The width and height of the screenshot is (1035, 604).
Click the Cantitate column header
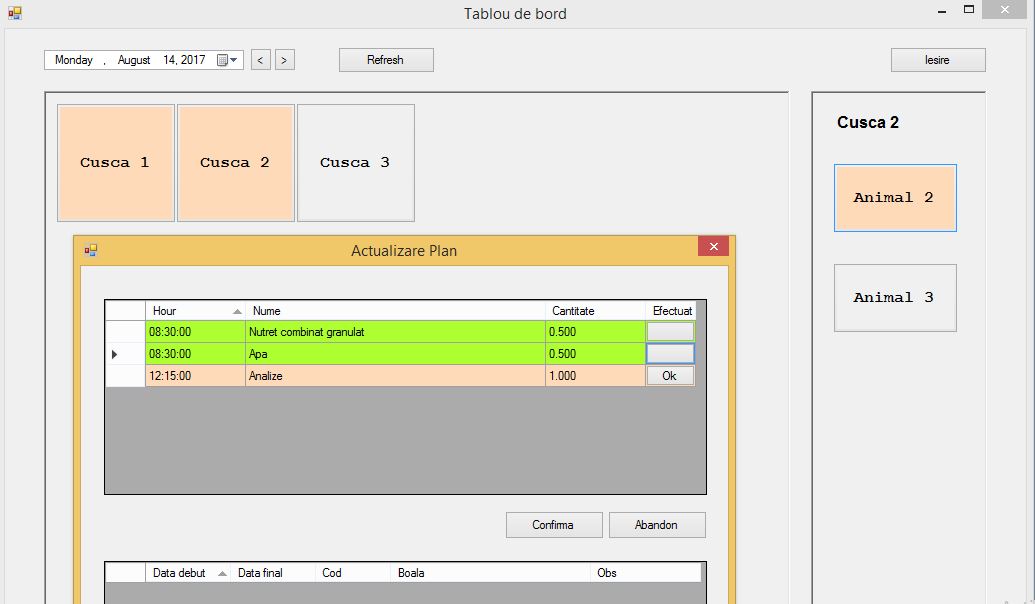pos(595,311)
